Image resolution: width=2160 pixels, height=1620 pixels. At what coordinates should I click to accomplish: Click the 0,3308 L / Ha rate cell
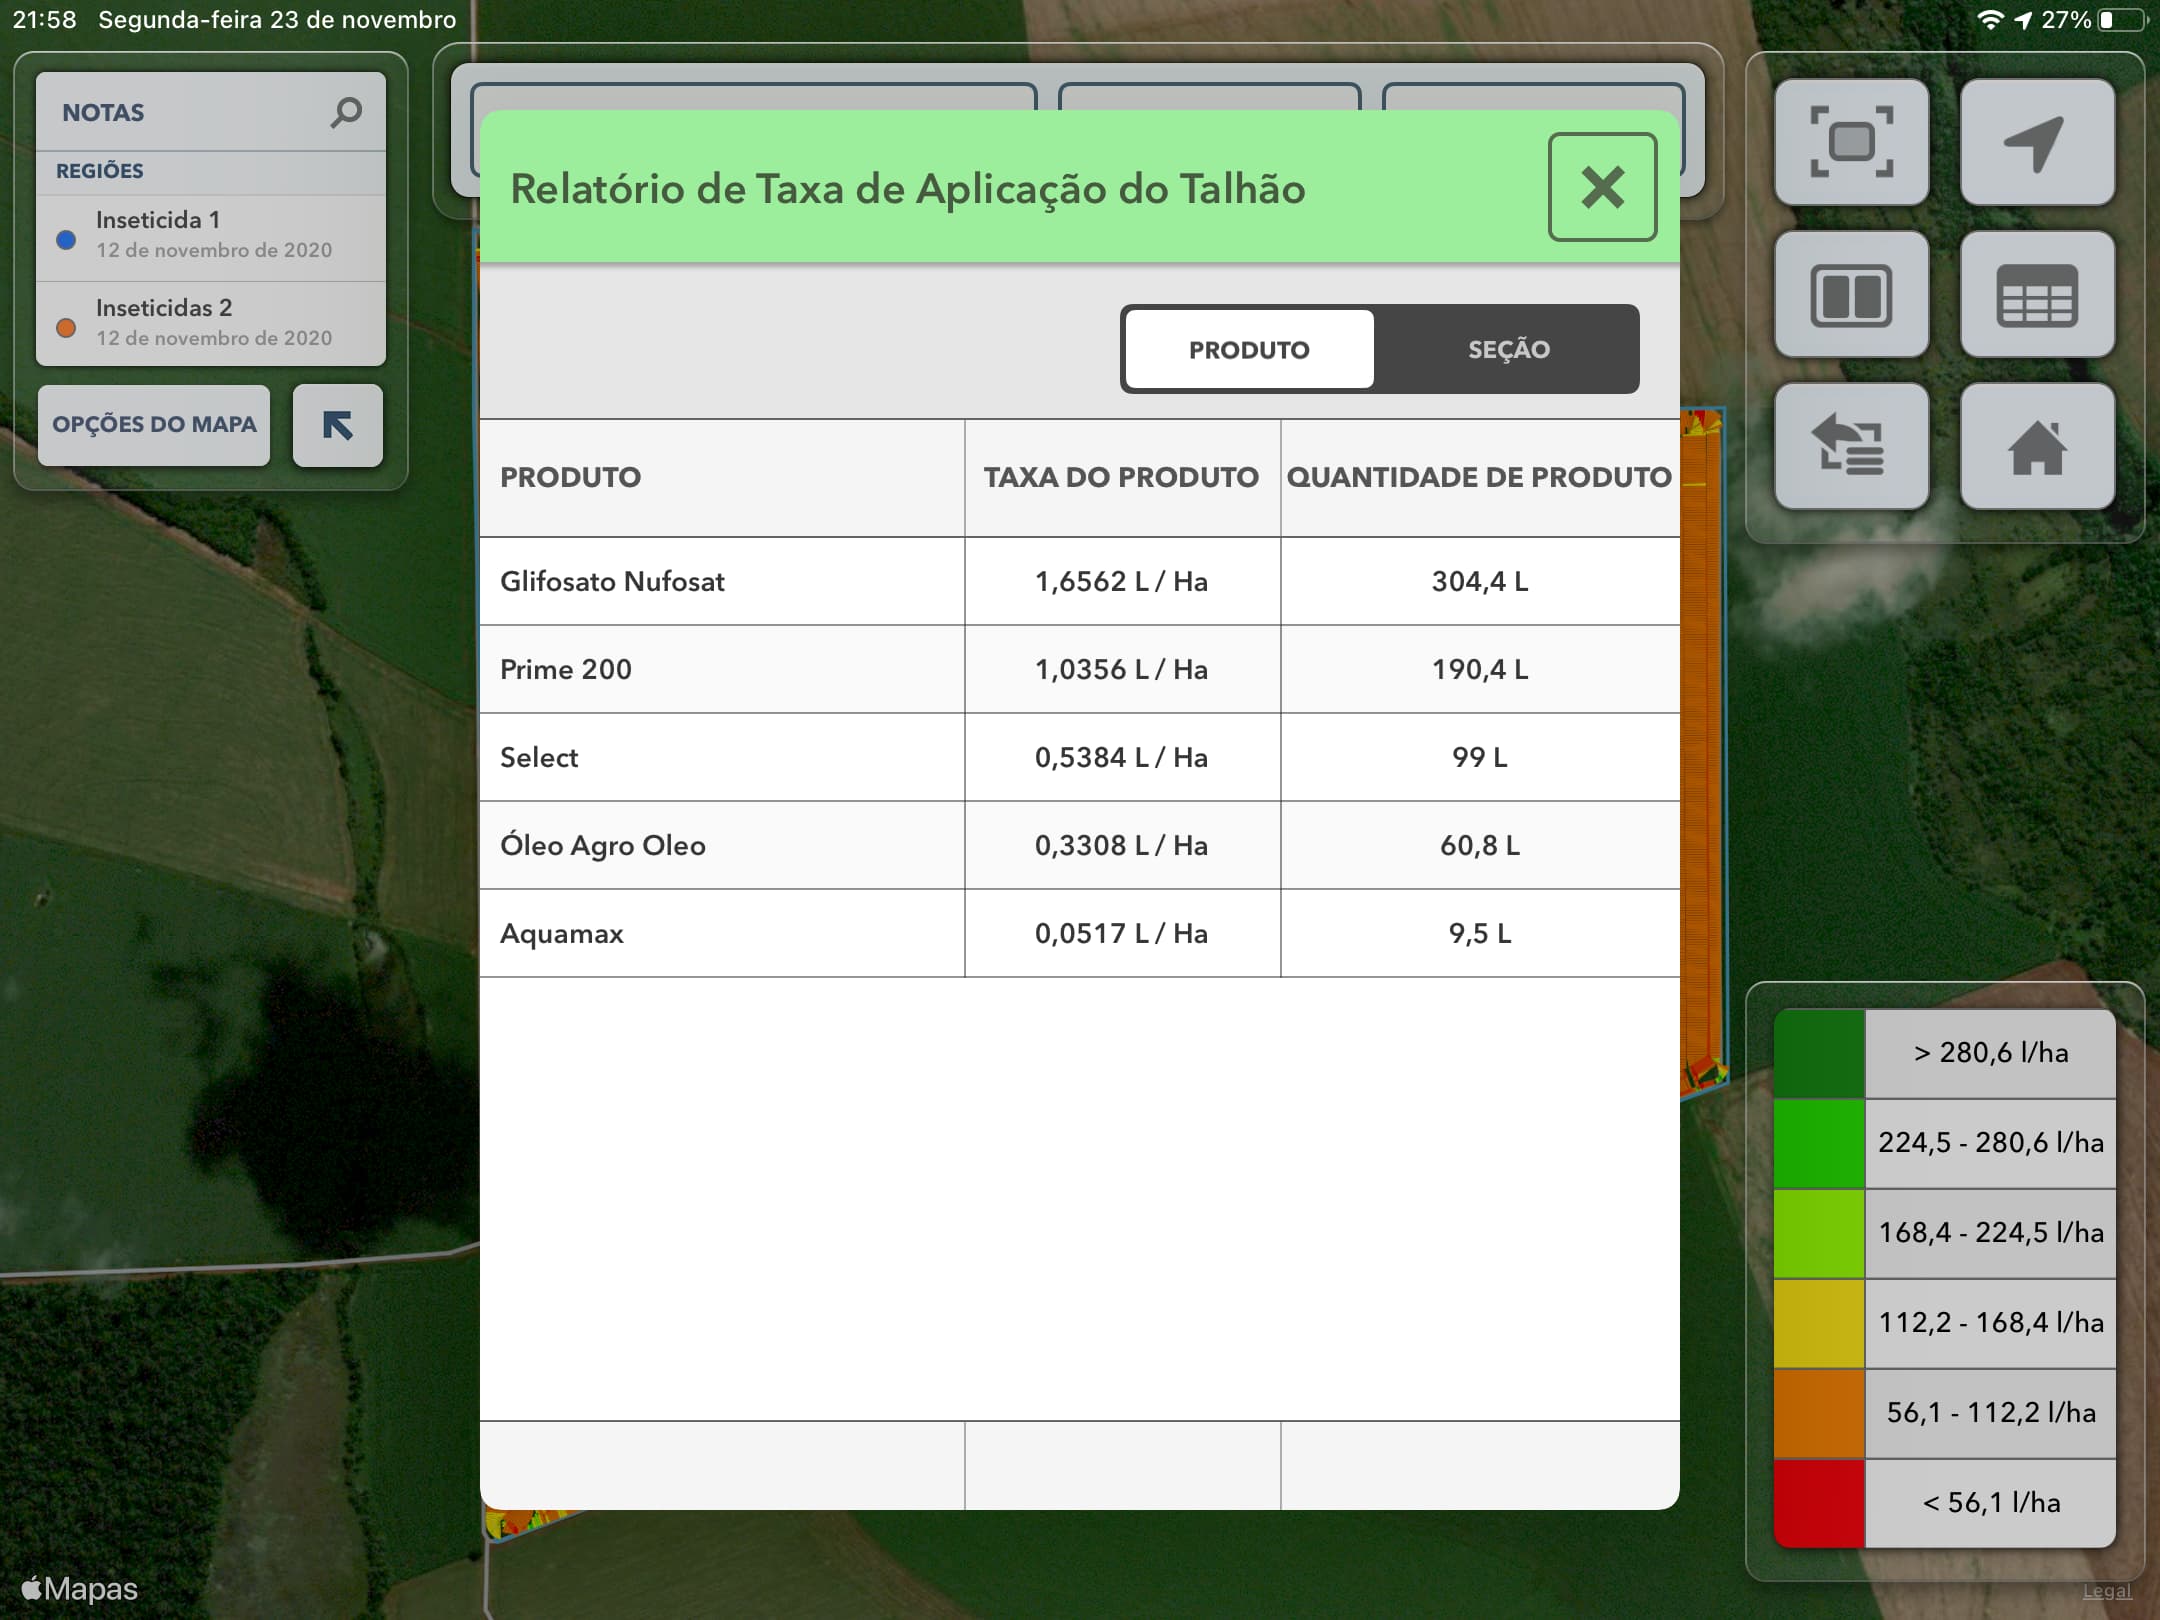pos(1122,846)
